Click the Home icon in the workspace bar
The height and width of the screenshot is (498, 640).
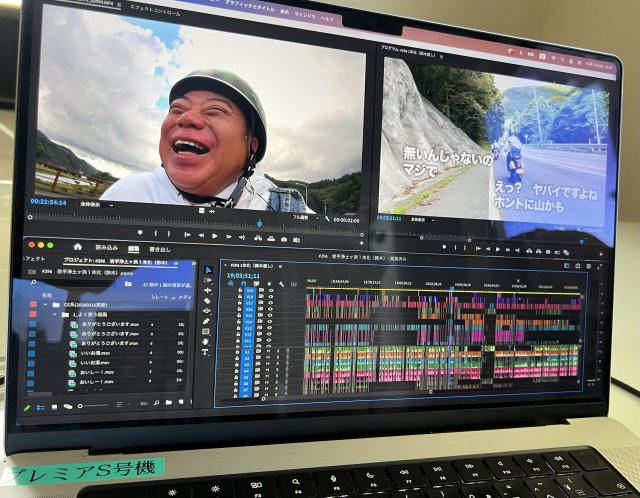pyautogui.click(x=78, y=247)
